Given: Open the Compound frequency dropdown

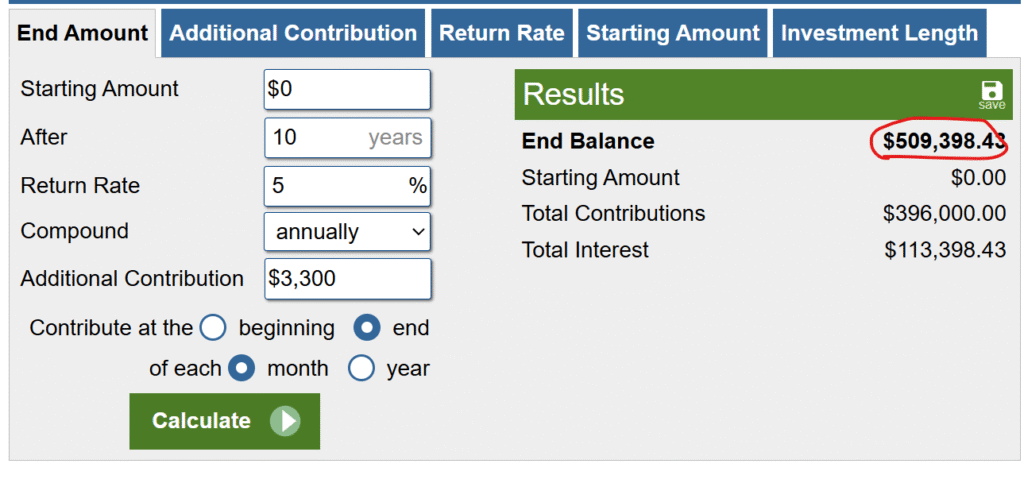Looking at the screenshot, I should point(347,232).
